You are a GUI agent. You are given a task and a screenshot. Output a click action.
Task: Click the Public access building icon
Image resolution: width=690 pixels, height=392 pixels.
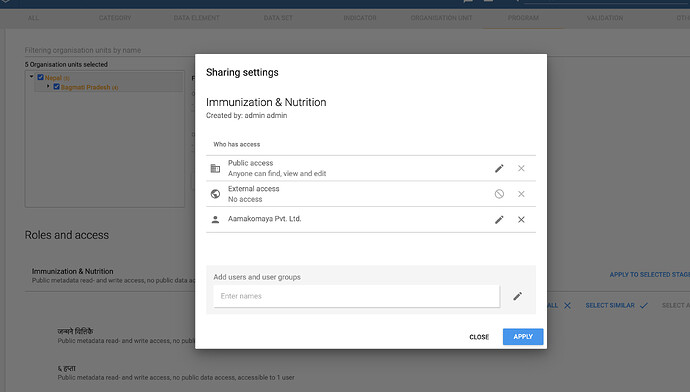(215, 169)
